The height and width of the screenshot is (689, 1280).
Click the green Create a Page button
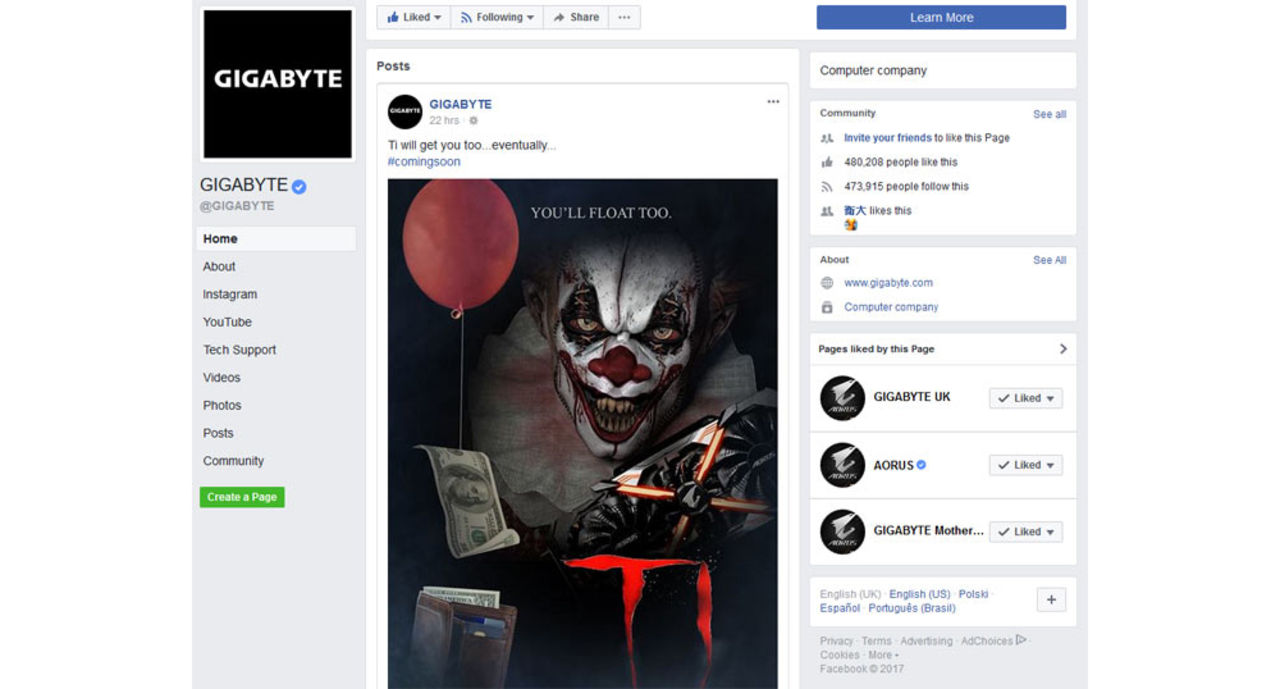coord(242,497)
